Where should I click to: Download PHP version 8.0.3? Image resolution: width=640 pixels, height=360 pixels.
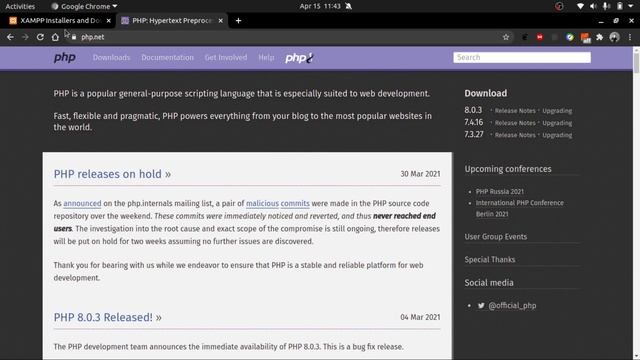click(x=473, y=110)
